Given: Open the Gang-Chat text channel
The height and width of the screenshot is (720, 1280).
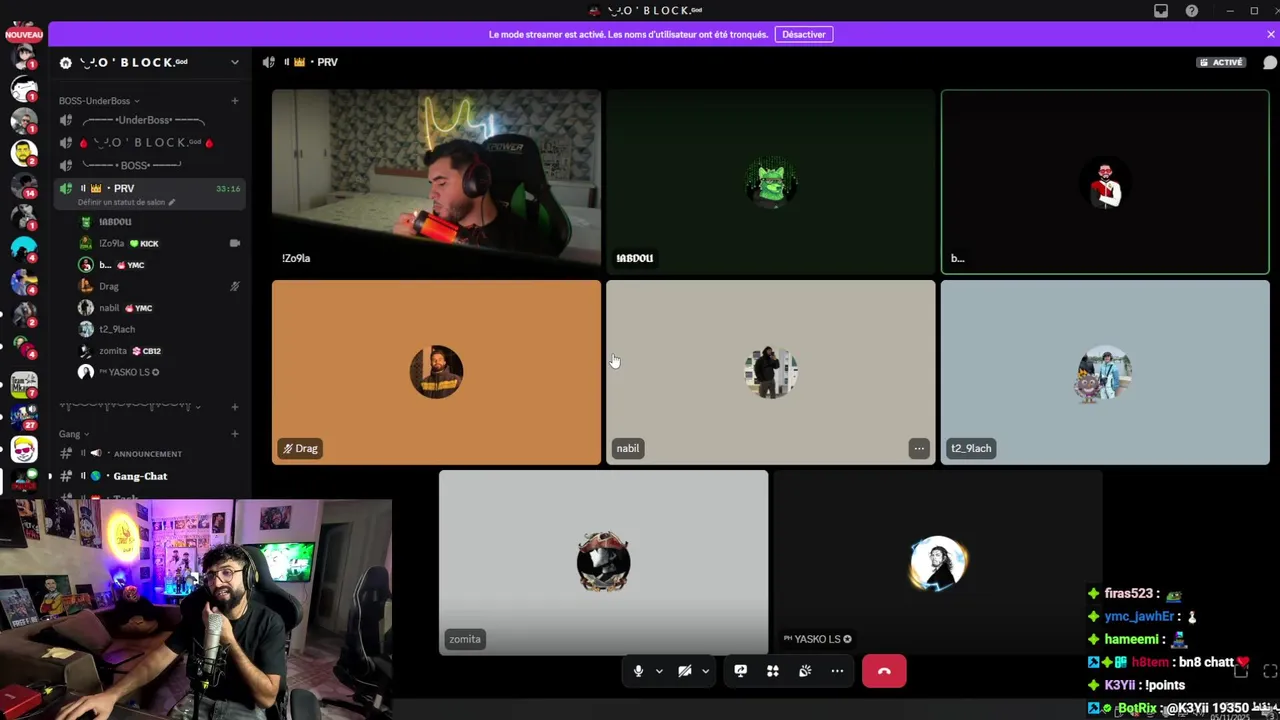Looking at the screenshot, I should (150, 476).
